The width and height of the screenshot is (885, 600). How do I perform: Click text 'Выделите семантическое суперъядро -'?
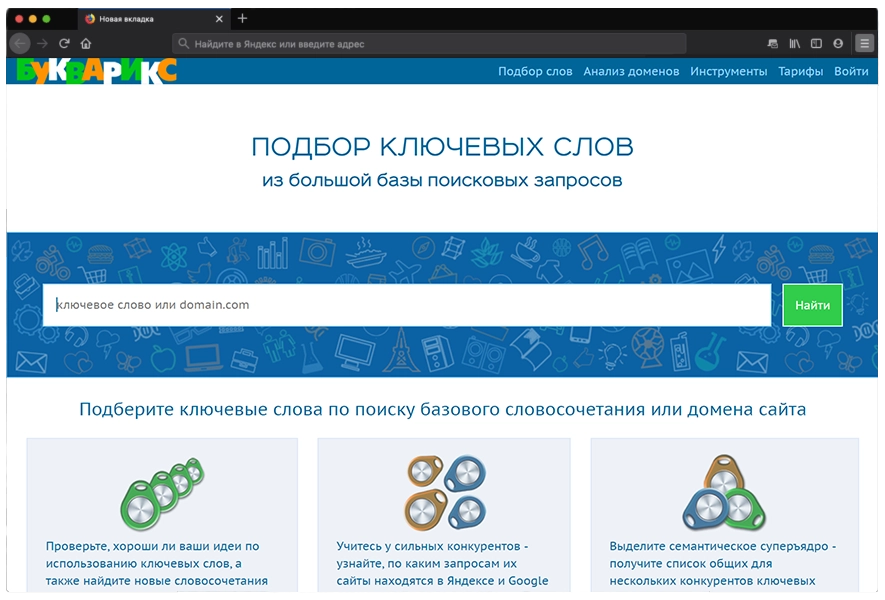(722, 546)
